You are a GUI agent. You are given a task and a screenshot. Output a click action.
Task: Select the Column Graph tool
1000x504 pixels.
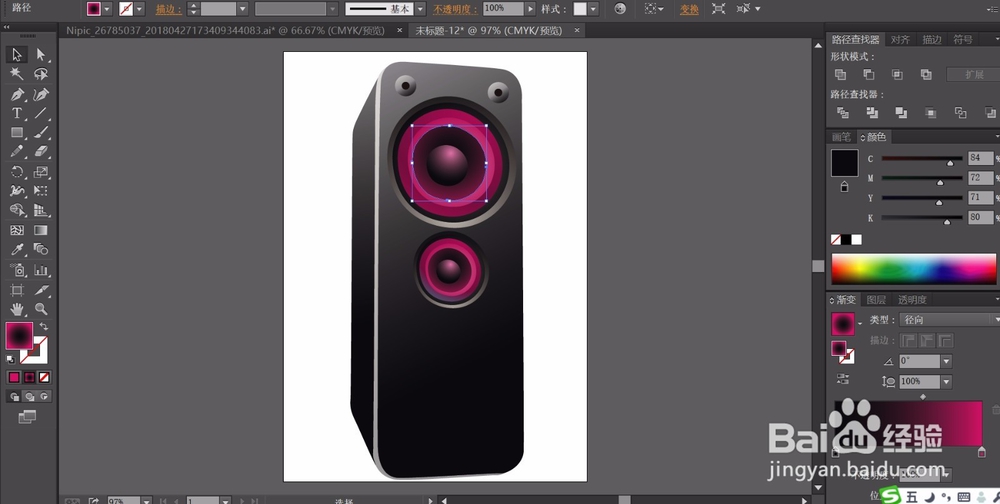coord(41,270)
